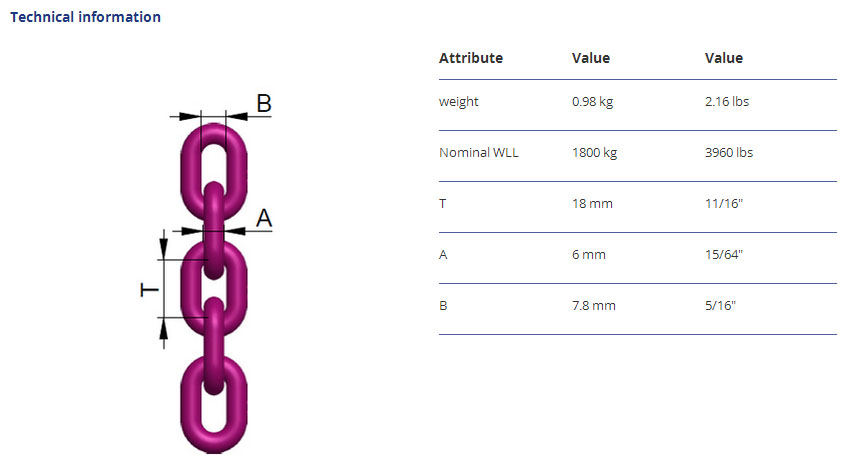The height and width of the screenshot is (470, 845).
Task: Click the Nominal WLL attribute label
Action: pos(479,153)
